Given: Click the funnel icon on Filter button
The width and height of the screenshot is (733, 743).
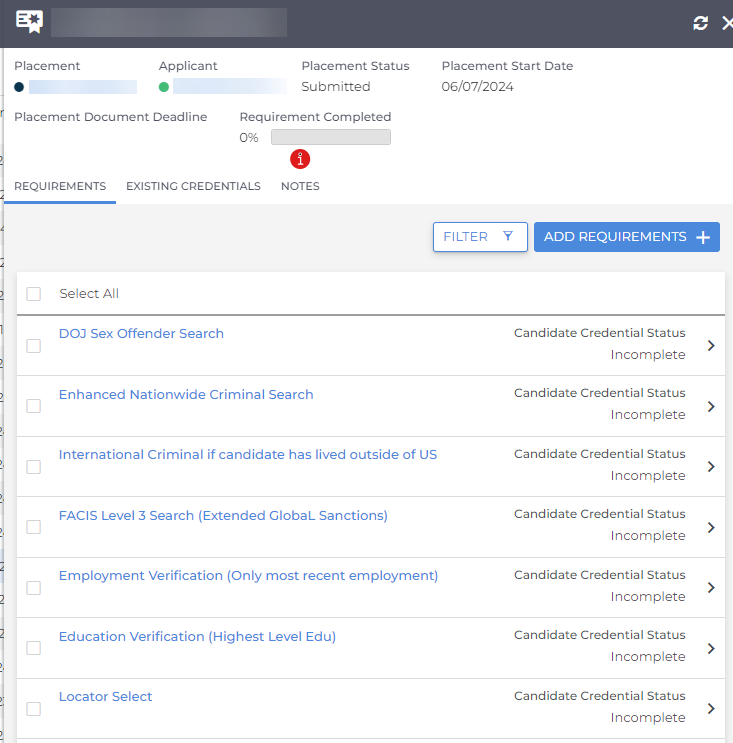Looking at the screenshot, I should click(508, 237).
